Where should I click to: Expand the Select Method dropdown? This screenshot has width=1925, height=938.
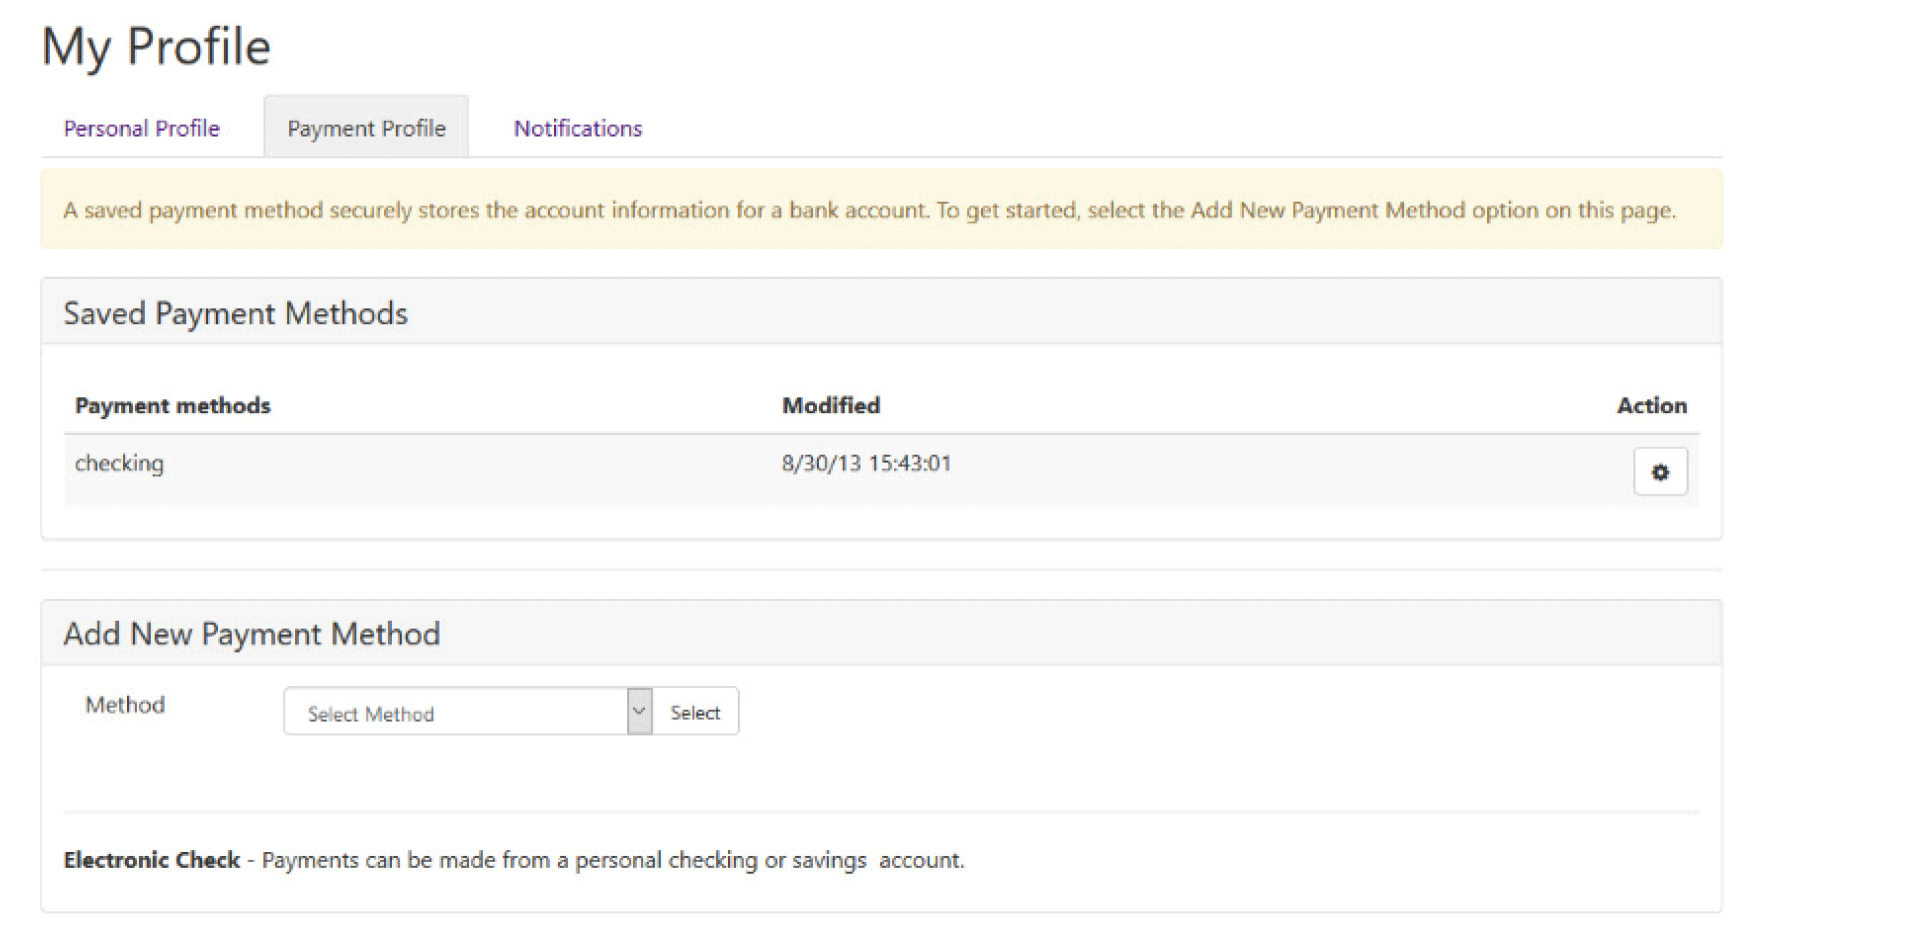(468, 712)
